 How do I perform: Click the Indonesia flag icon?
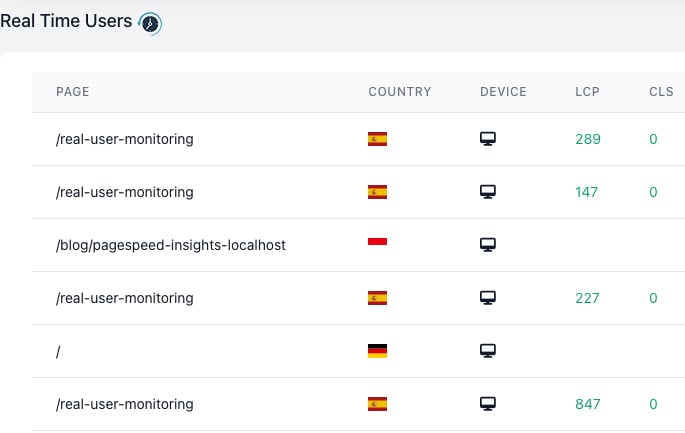[x=377, y=244]
